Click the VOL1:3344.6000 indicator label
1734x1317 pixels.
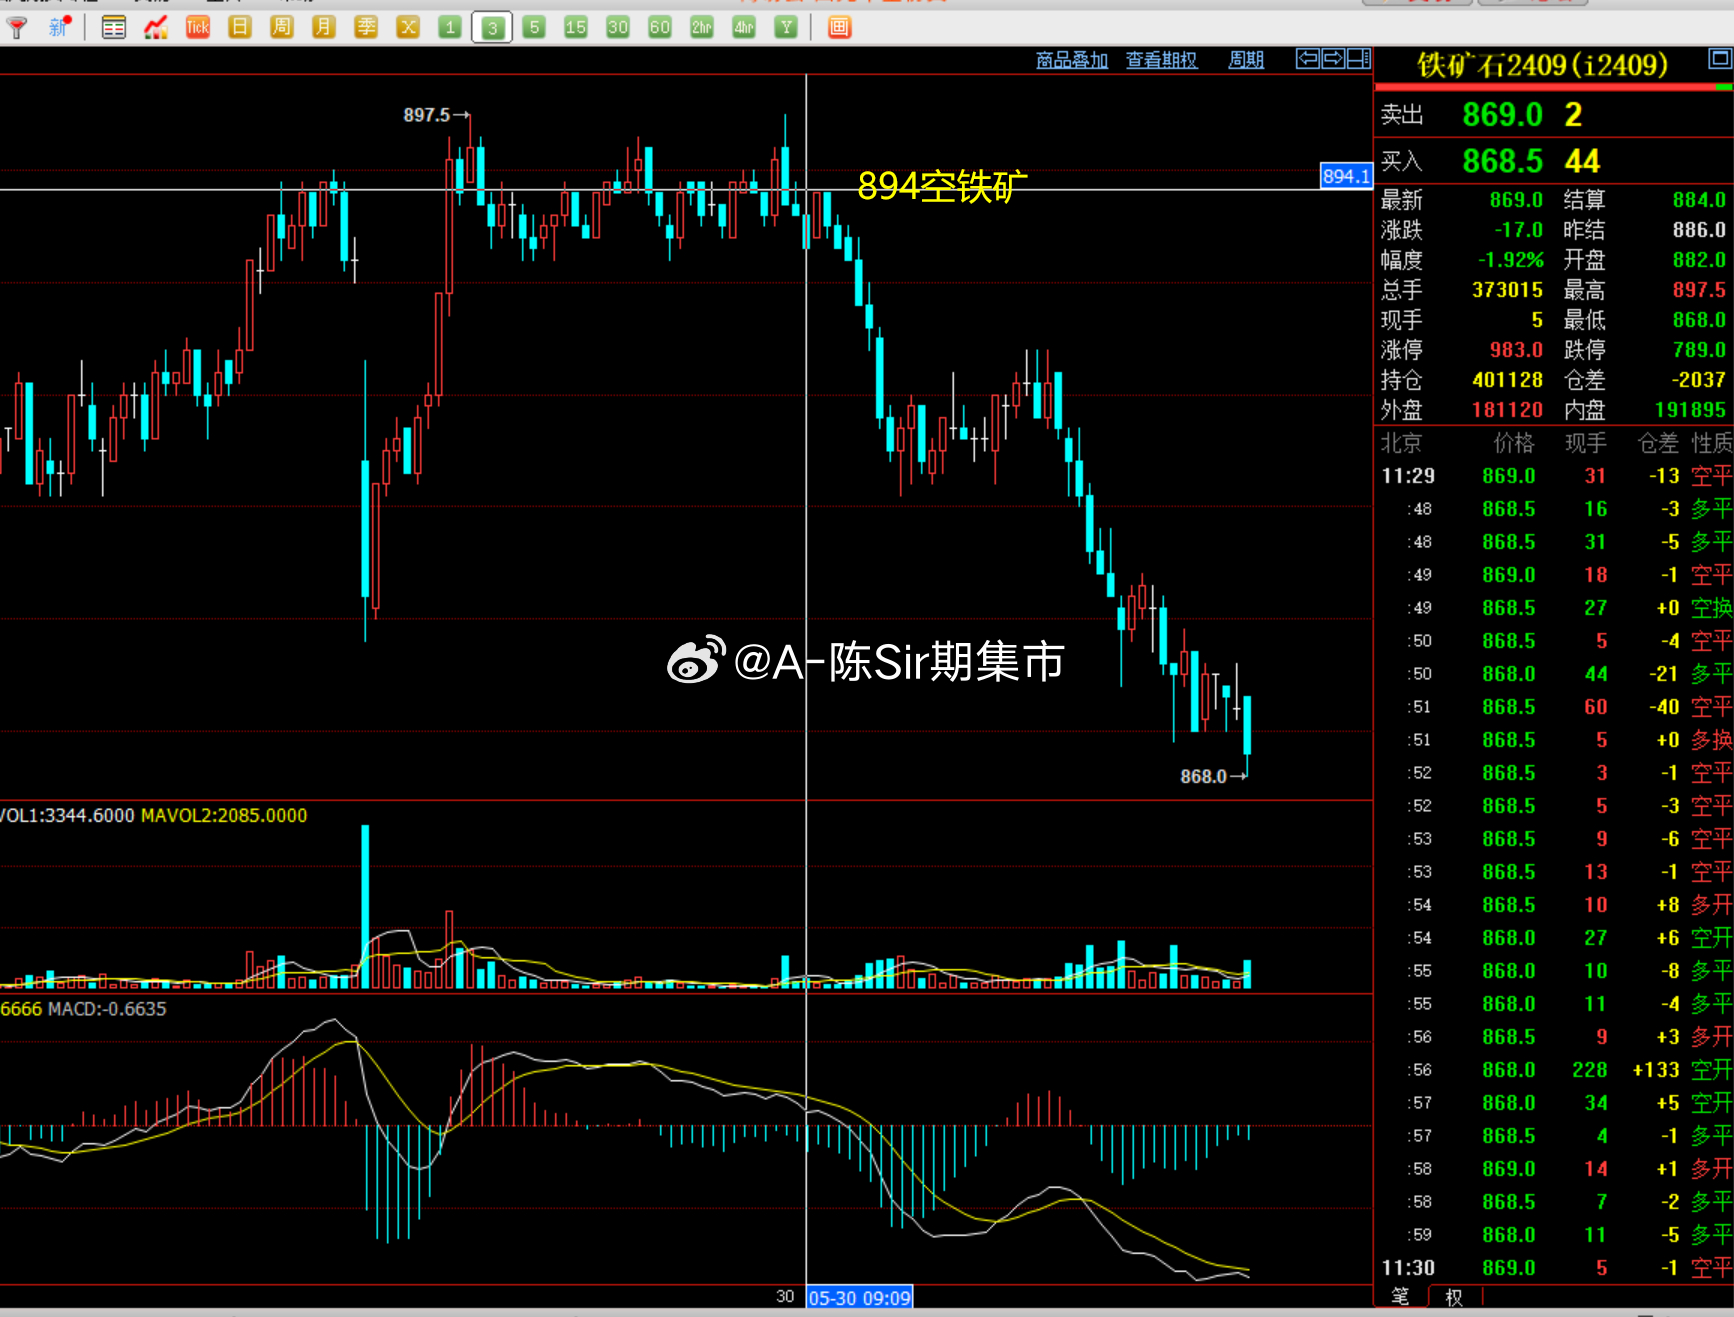pyautogui.click(x=66, y=816)
